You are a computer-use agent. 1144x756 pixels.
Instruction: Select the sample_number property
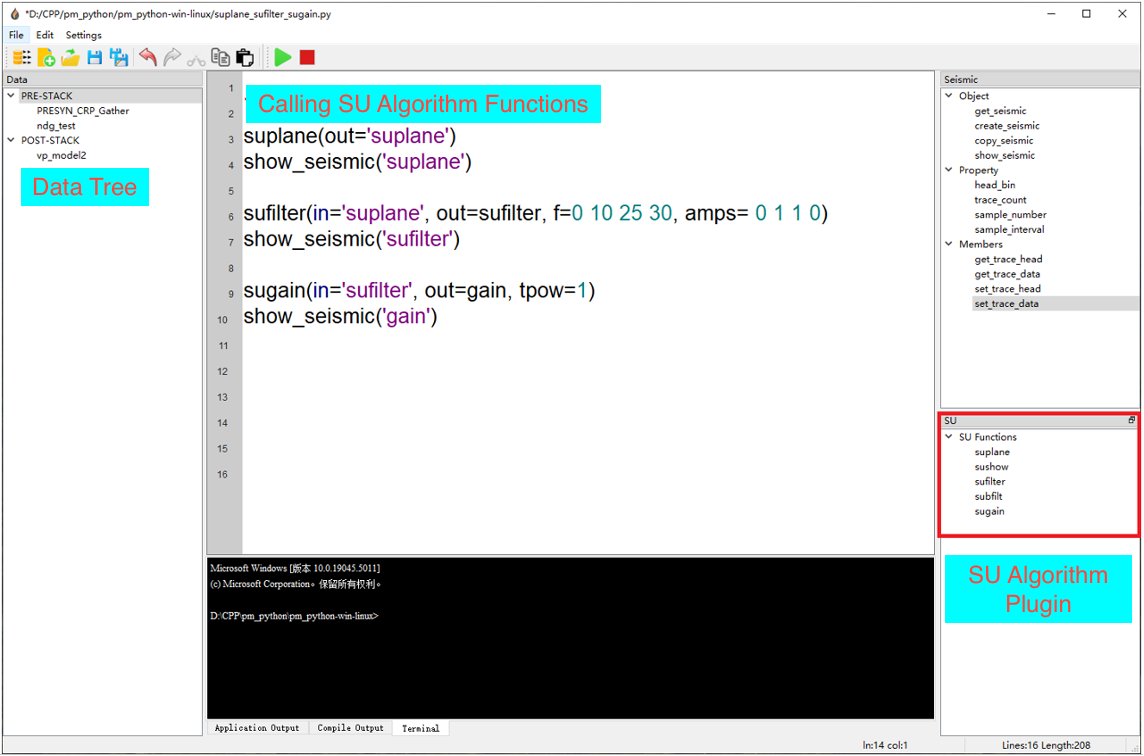point(1010,215)
